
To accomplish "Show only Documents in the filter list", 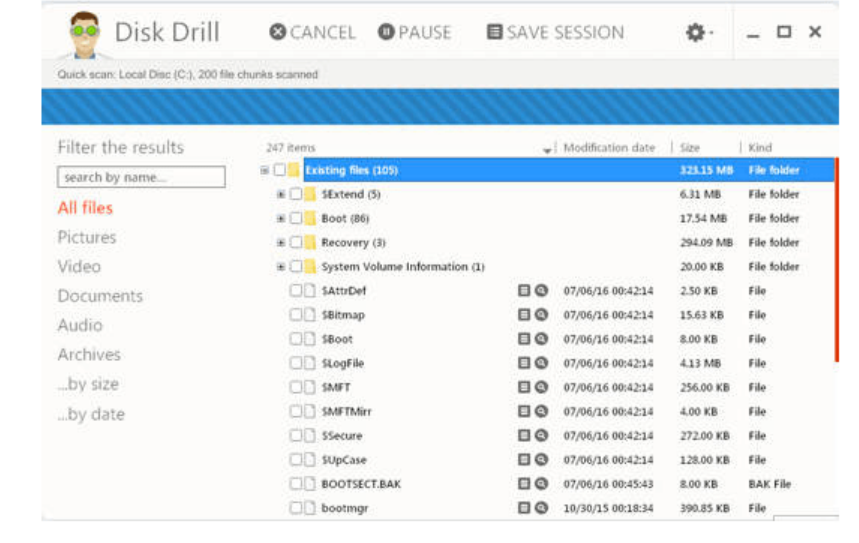I will 100,296.
